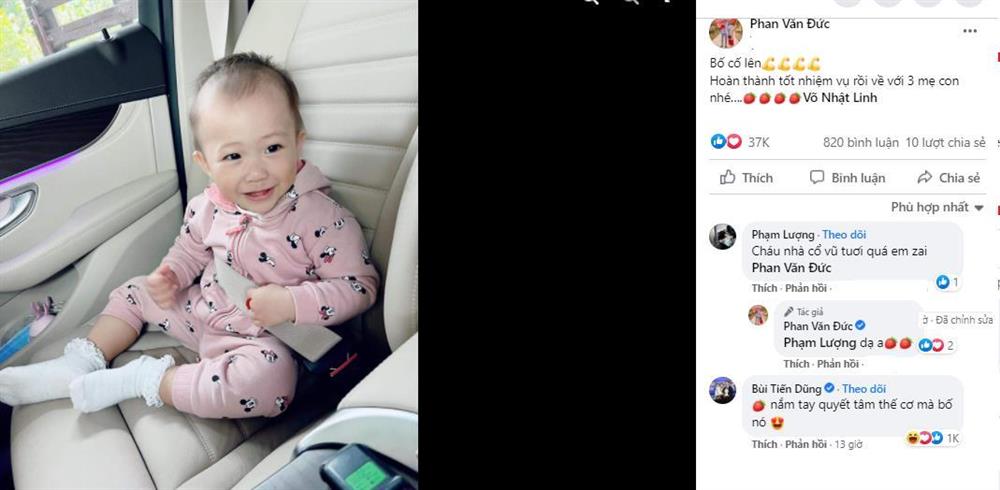Open the 10 lượt chia sẻ shares list
The width and height of the screenshot is (1000, 490).
pos(945,142)
